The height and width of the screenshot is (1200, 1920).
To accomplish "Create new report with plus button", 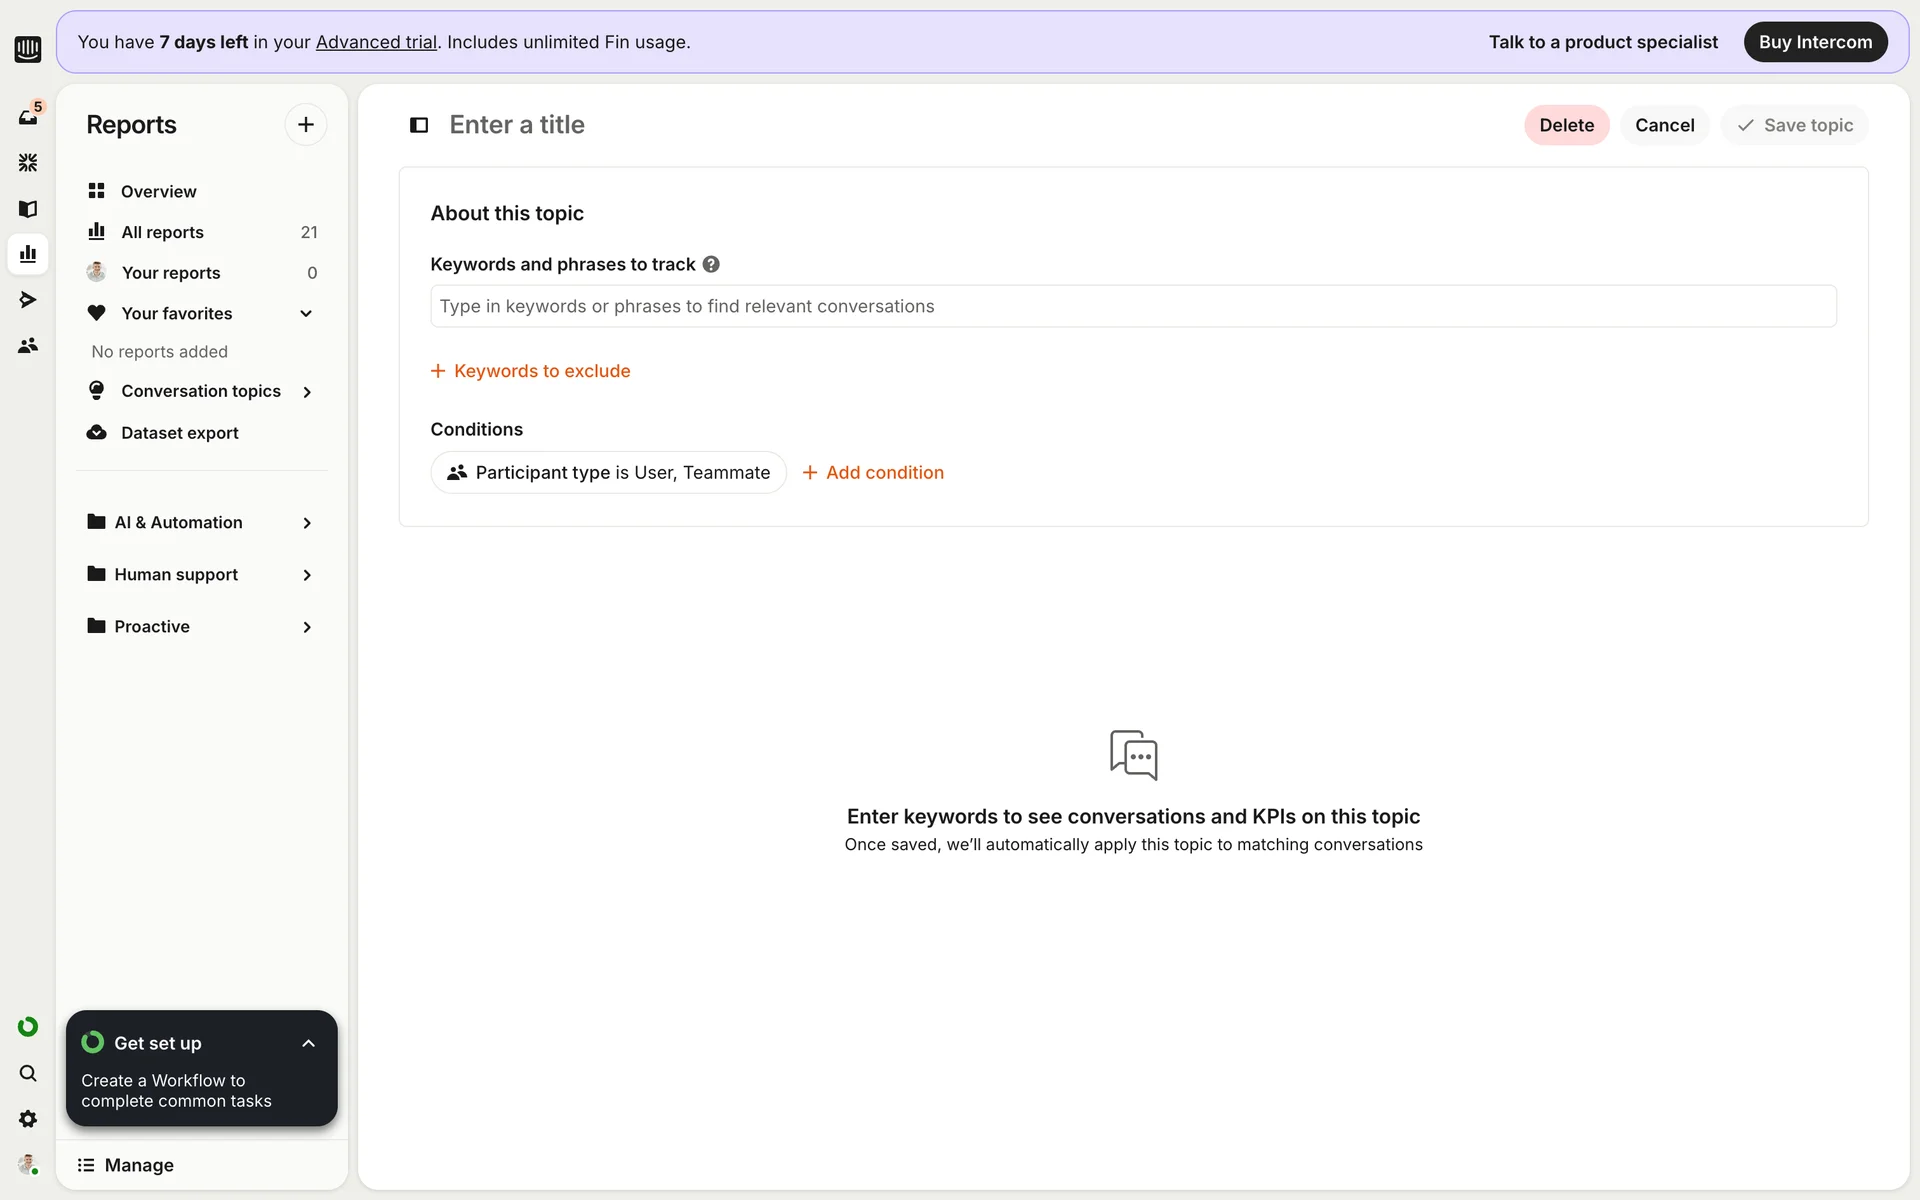I will coord(306,125).
